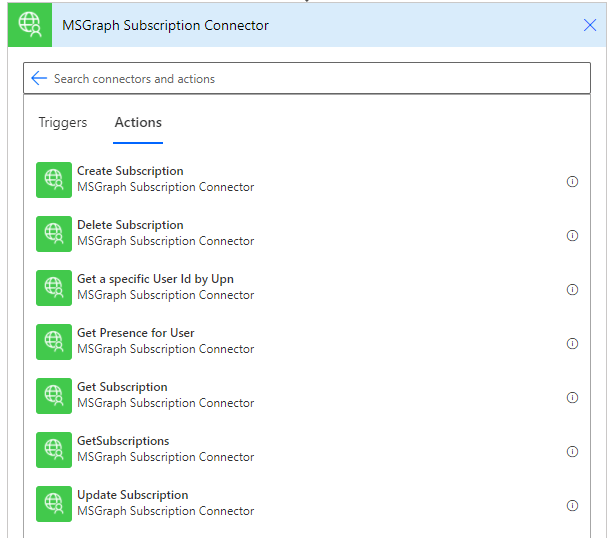Choose the Get Subscription action

tap(122, 387)
